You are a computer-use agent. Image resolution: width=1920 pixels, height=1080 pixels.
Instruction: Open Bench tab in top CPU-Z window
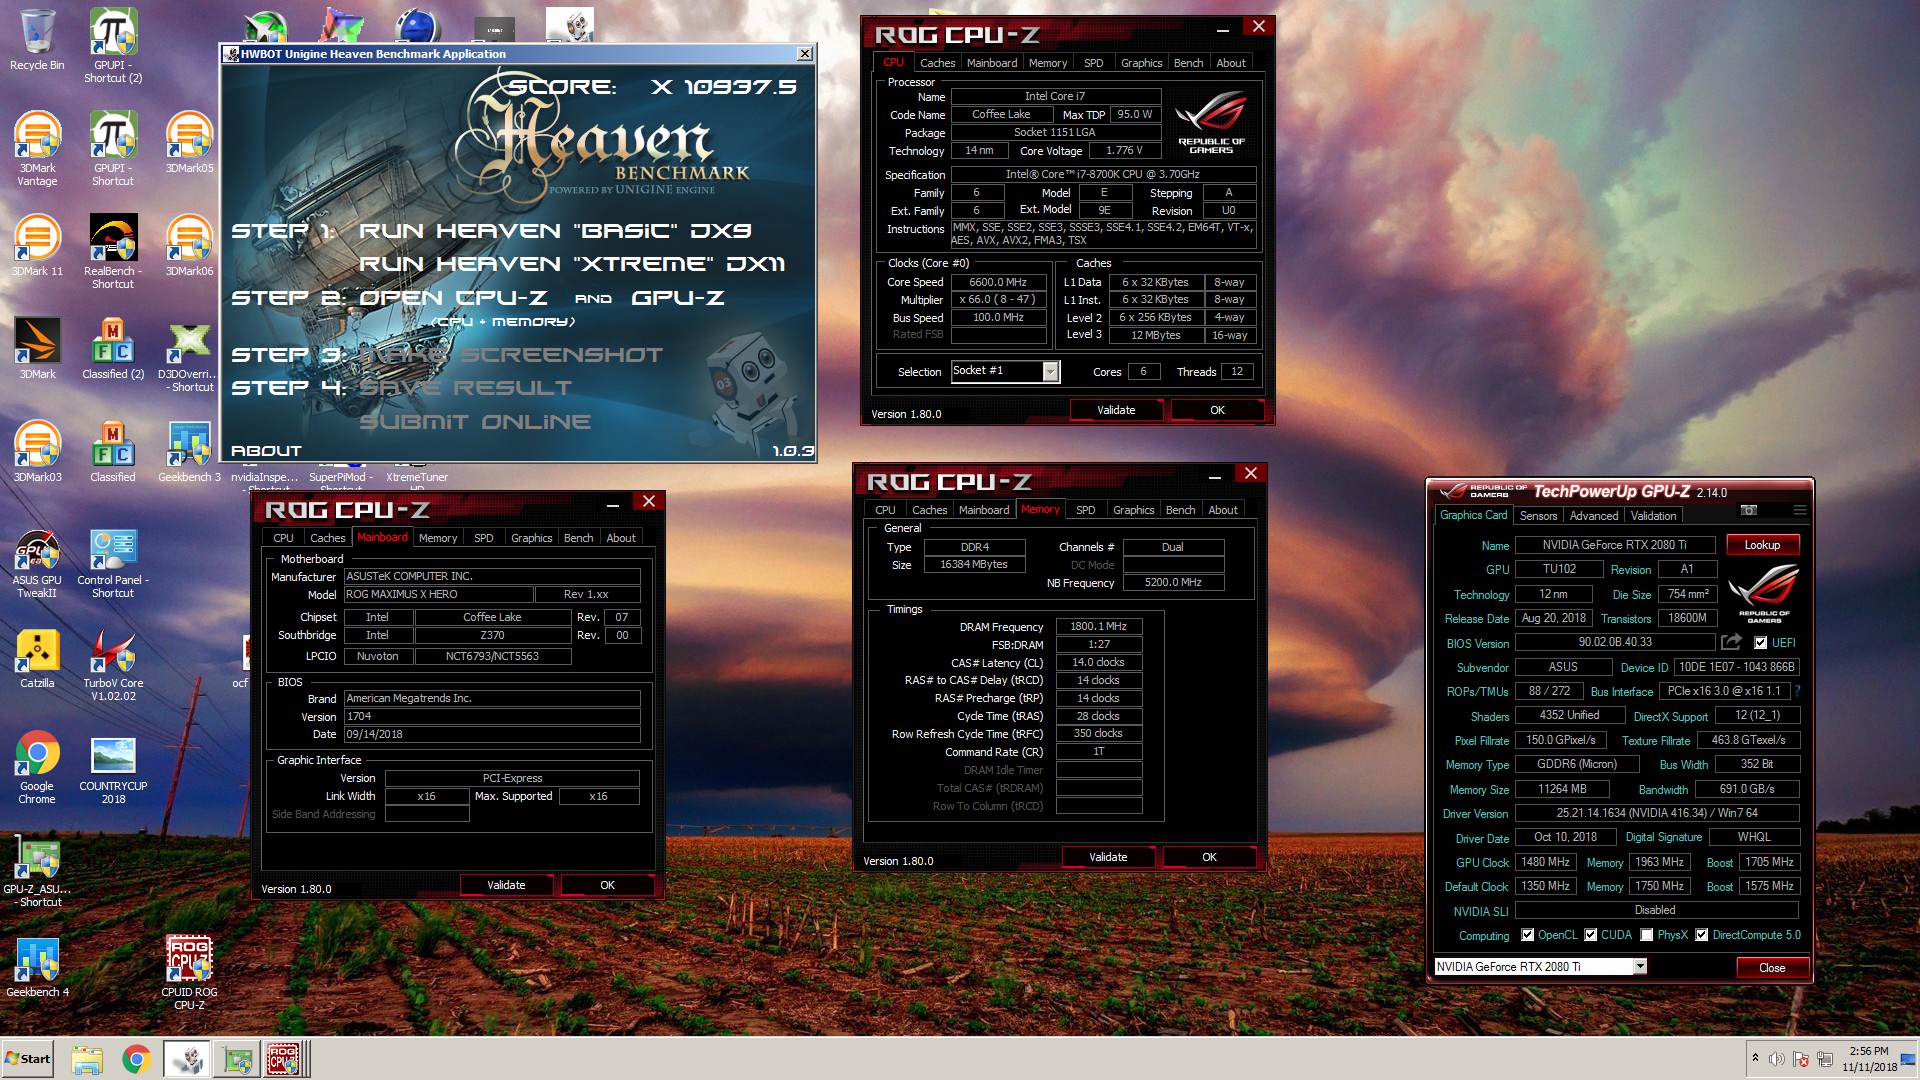pyautogui.click(x=1188, y=63)
